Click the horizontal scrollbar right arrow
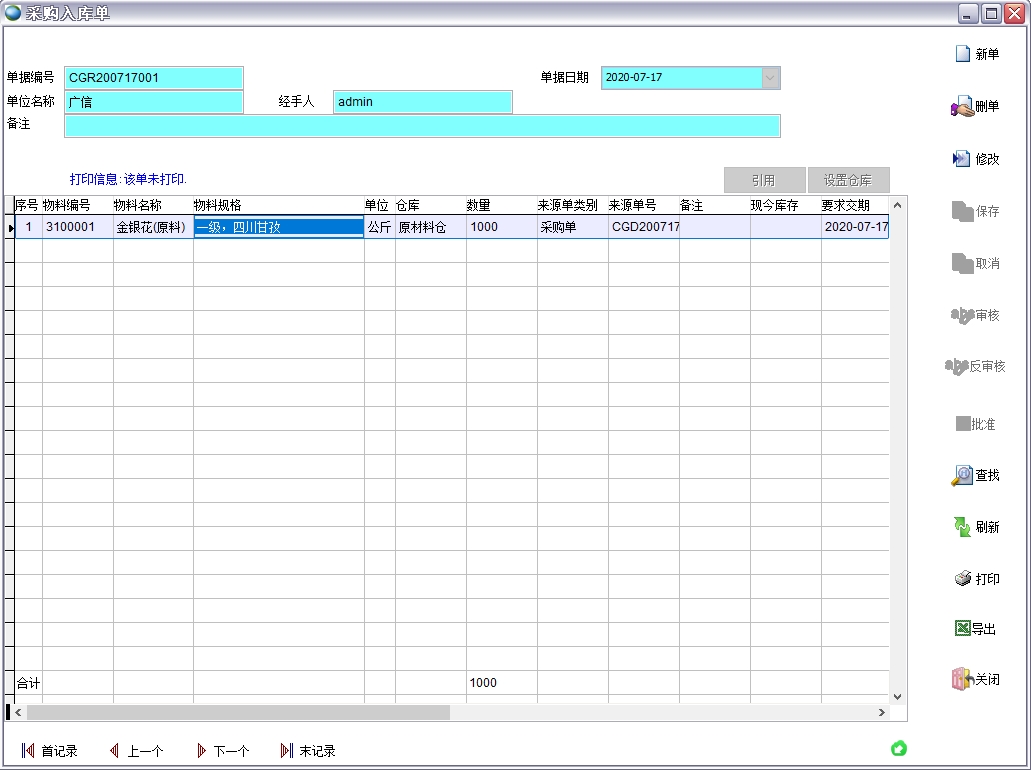Screen dimensions: 1031x770 click(x=881, y=713)
